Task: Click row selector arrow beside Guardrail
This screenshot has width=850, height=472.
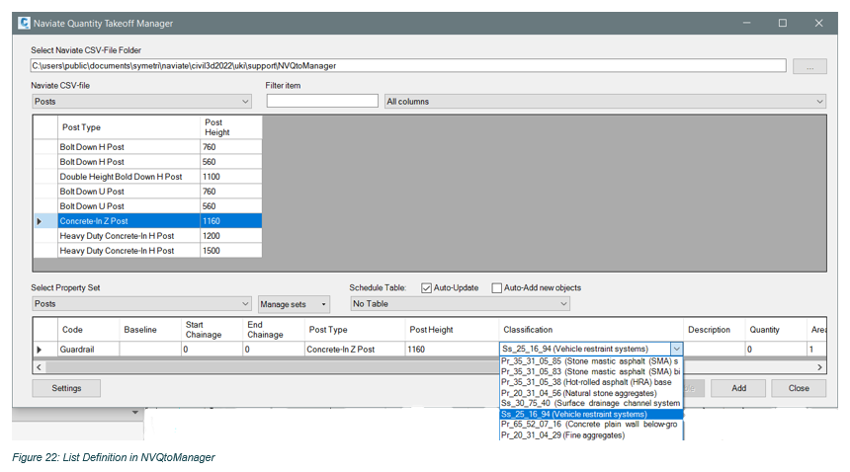Action: click(x=39, y=350)
